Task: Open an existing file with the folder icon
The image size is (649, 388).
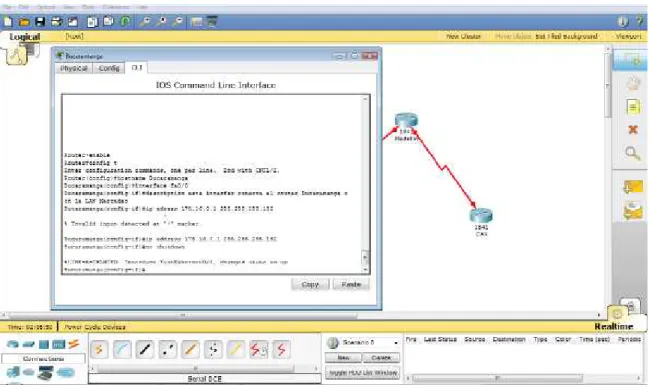Action: pos(24,22)
